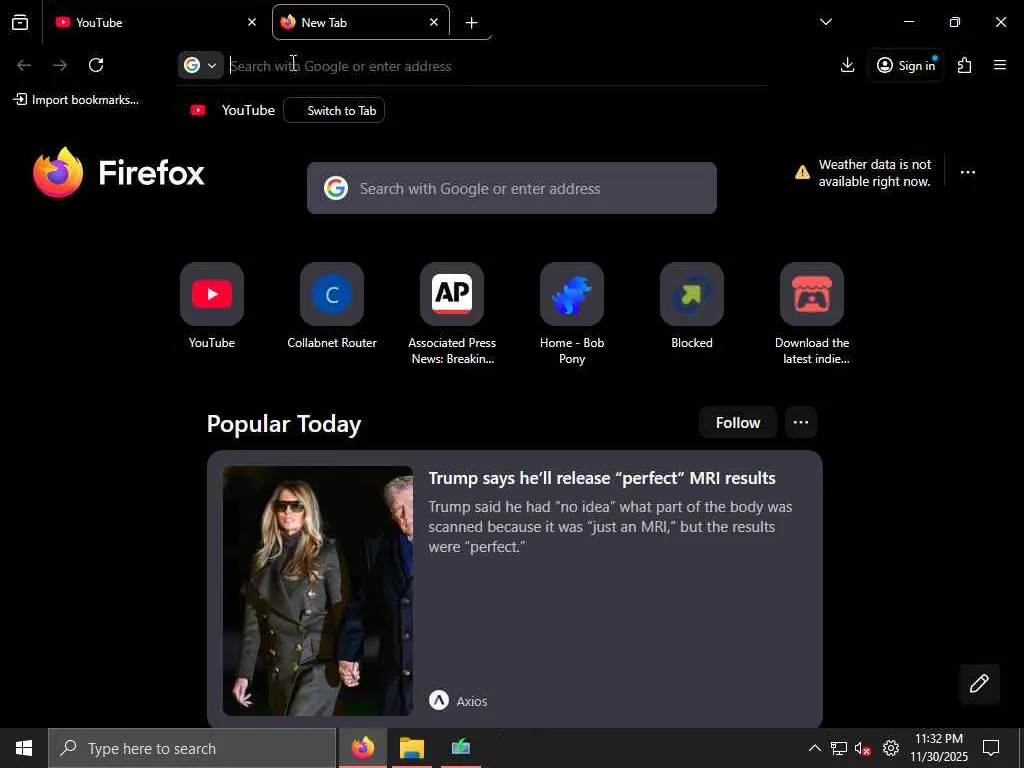Viewport: 1024px width, 768px height.
Task: Open the settings gear tray icon
Action: [x=890, y=748]
